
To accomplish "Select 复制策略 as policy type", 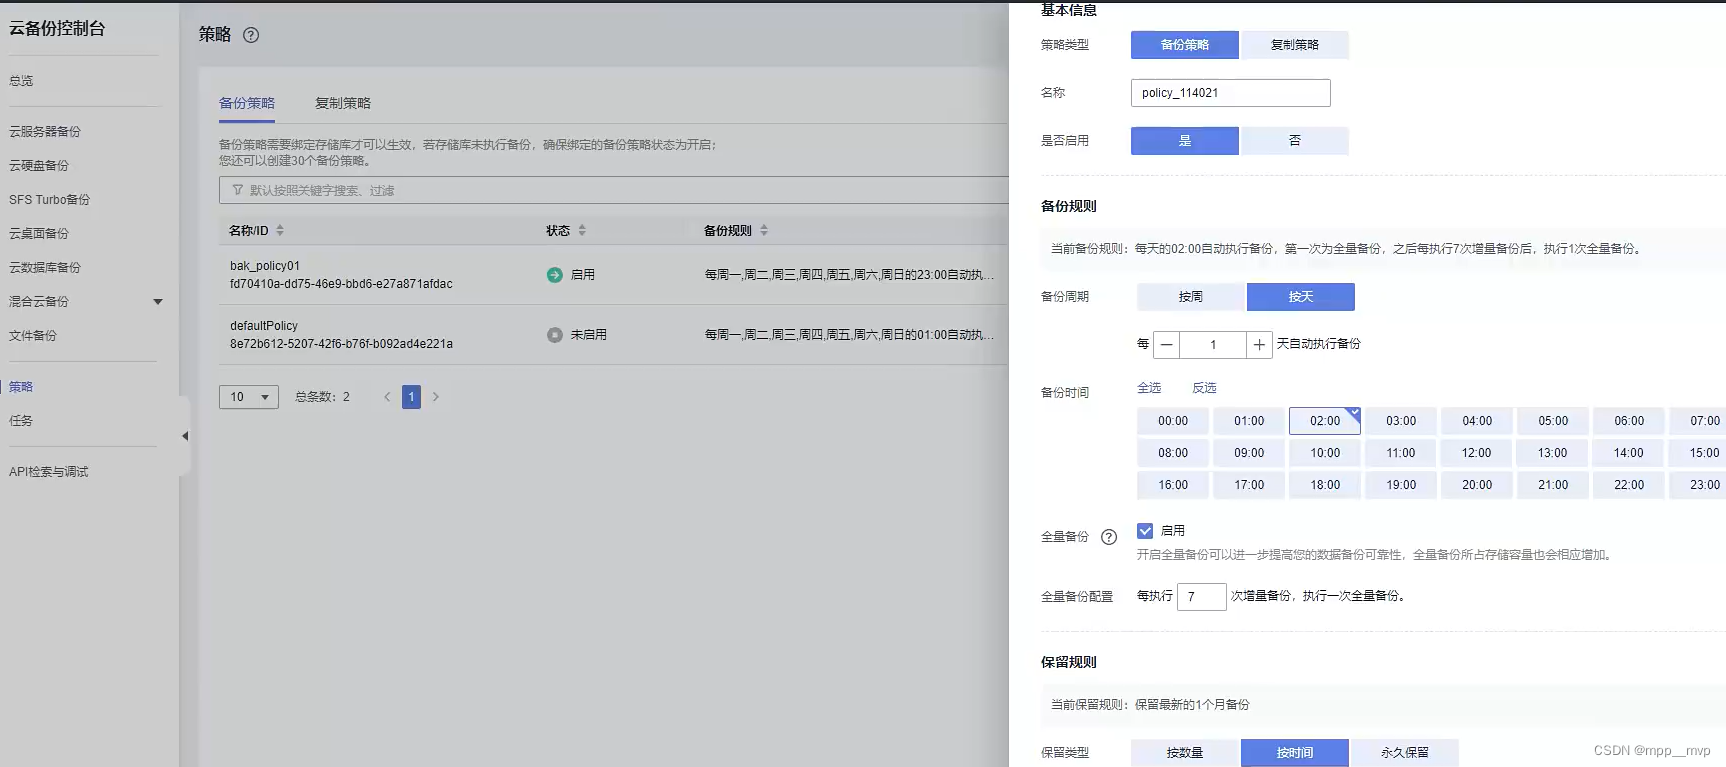I will coord(1295,45).
